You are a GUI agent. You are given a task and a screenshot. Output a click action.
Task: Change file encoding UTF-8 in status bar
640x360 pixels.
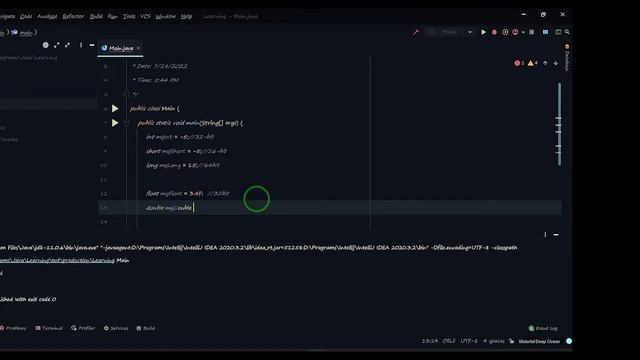(469, 341)
